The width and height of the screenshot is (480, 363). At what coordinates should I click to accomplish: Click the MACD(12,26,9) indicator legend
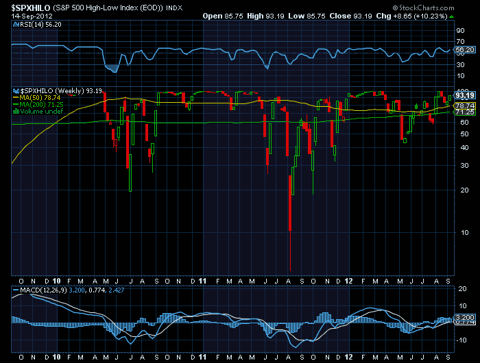43,290
